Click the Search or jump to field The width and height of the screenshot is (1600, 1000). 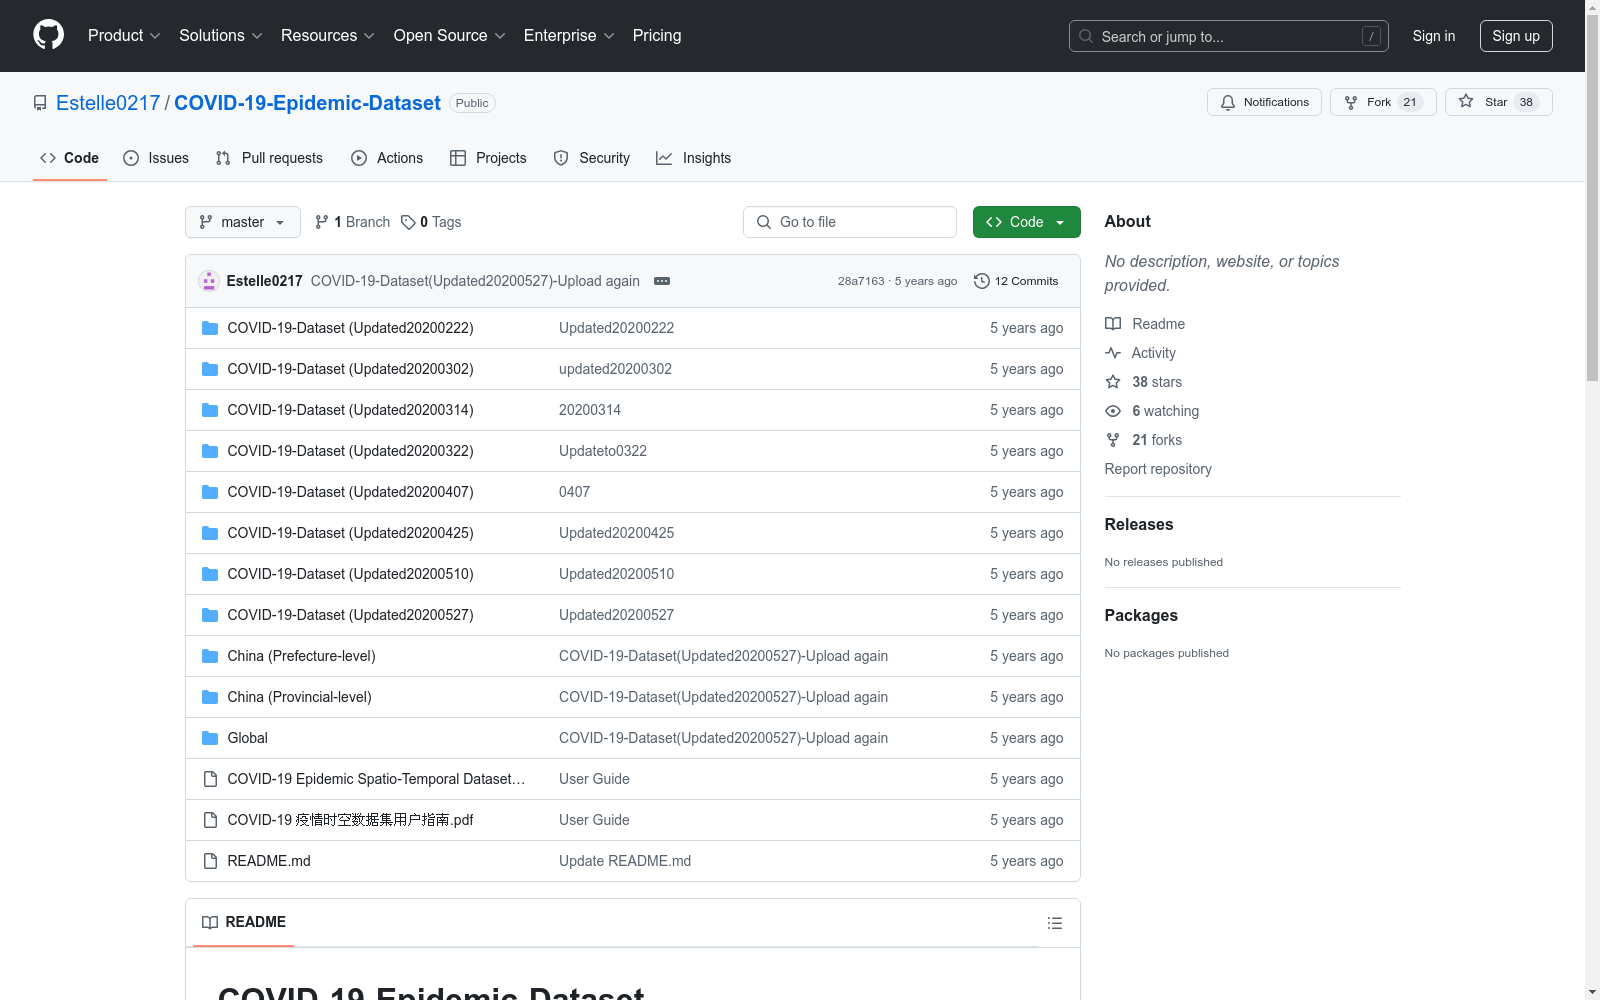1229,36
